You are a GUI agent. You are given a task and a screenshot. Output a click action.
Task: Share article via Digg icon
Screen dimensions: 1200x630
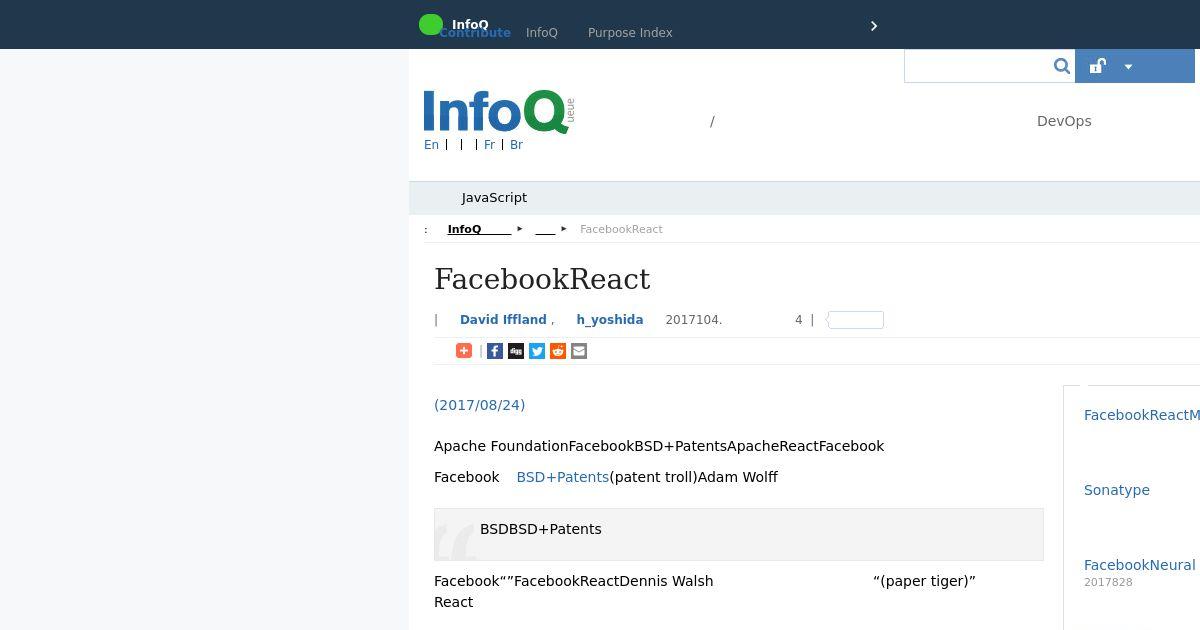click(516, 351)
